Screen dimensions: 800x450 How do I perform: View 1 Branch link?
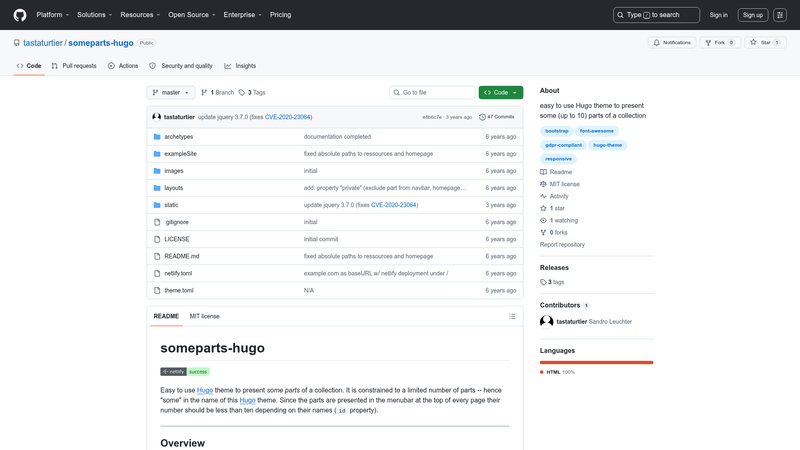(217, 92)
